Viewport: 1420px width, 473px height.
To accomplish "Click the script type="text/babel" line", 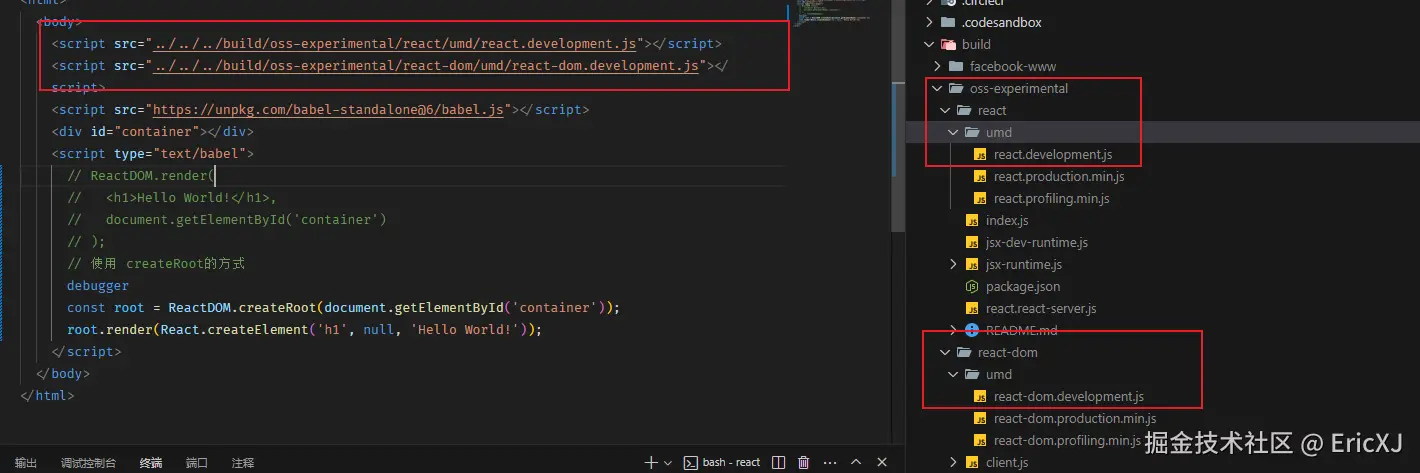I will pos(152,154).
